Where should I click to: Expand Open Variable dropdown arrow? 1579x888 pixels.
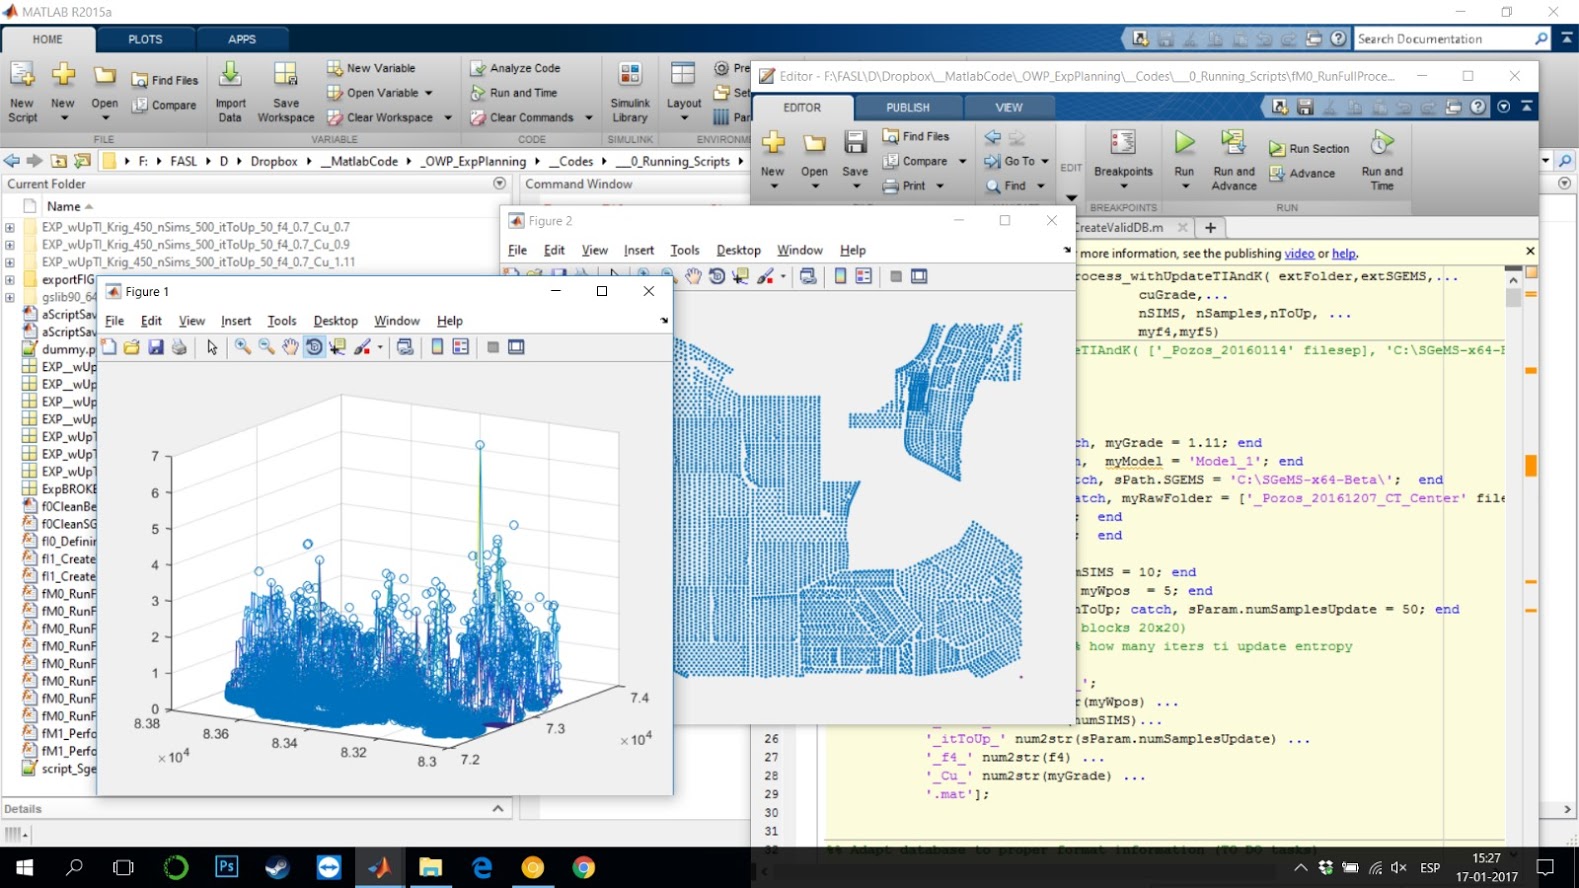pyautogui.click(x=429, y=93)
